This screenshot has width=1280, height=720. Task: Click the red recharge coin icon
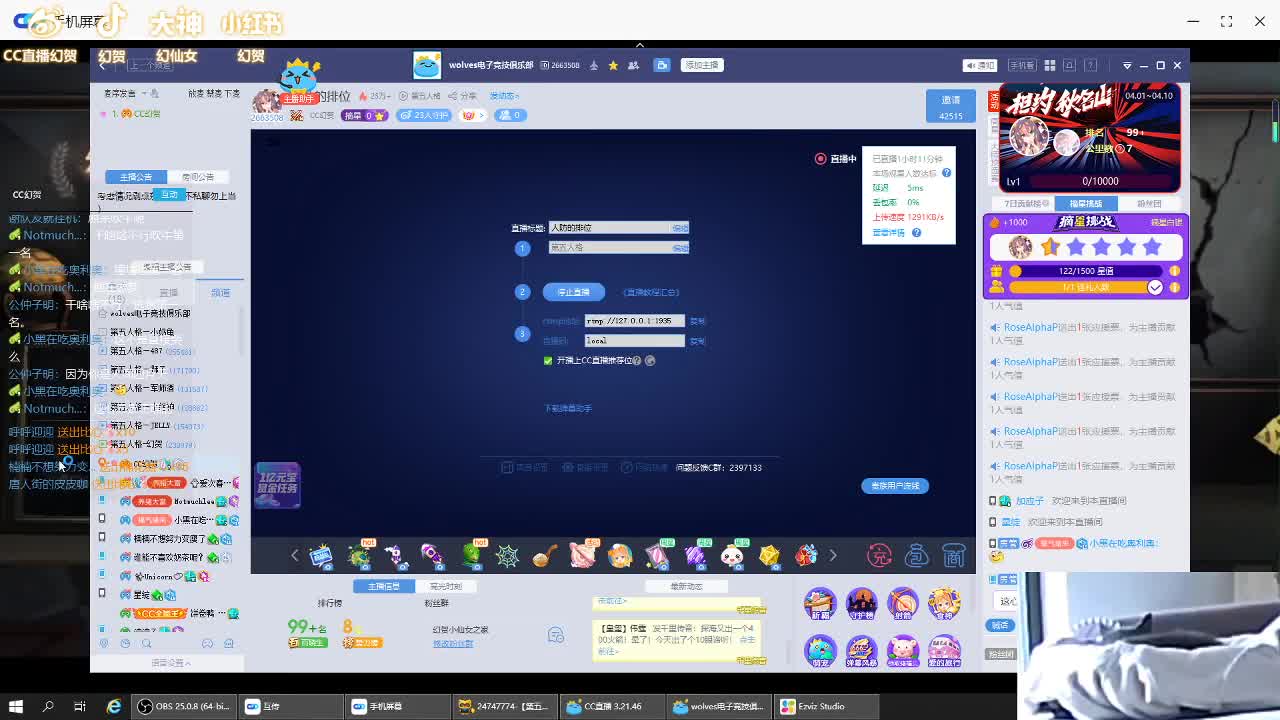[879, 555]
